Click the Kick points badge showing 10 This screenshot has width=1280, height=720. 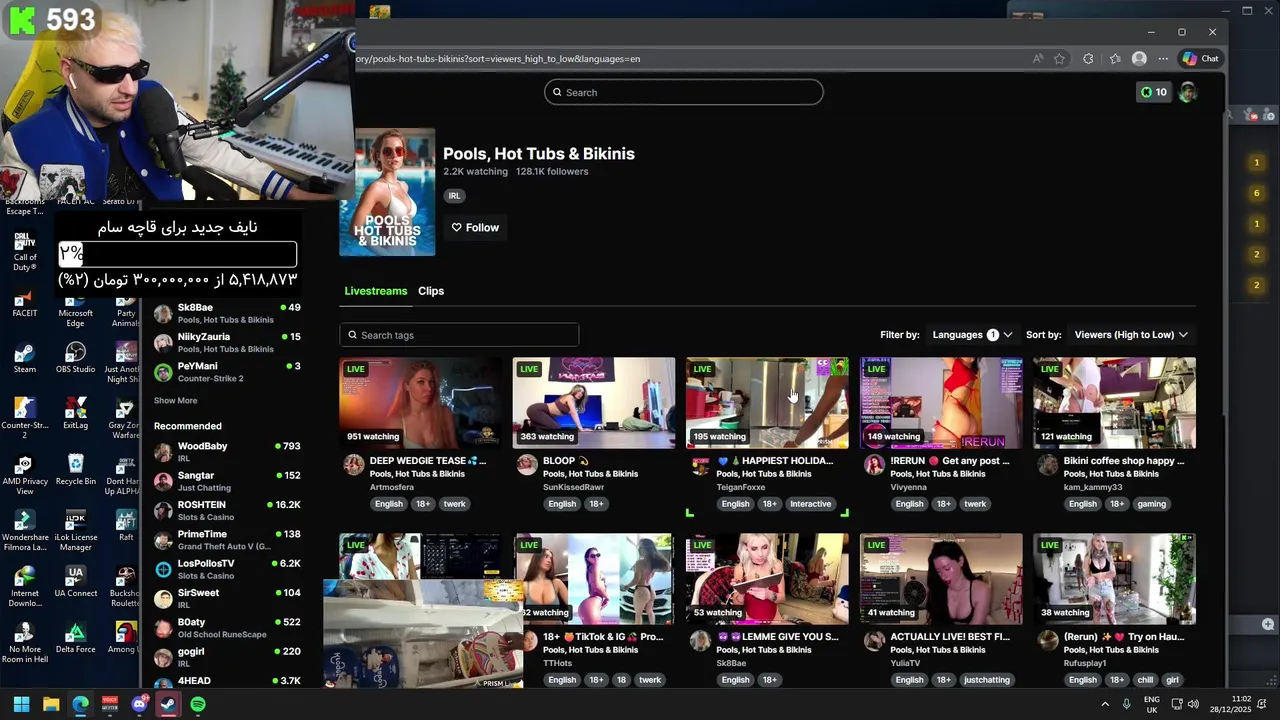(1153, 92)
